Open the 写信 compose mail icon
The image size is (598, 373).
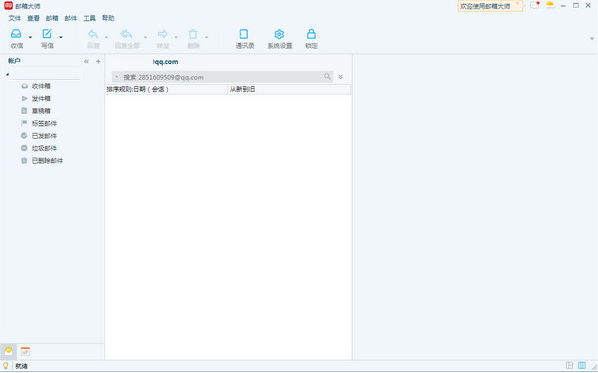(47, 34)
